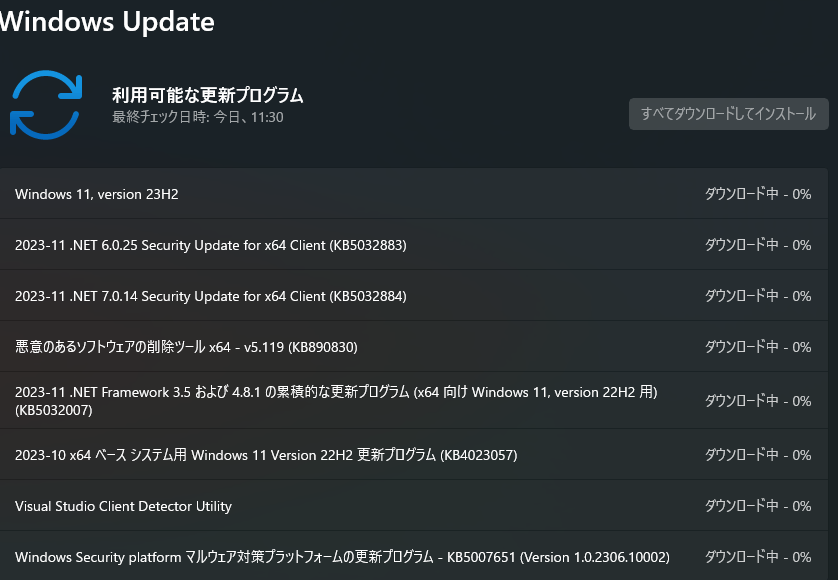Select Visual Studio Client Detector Utility row
This screenshot has height=580, width=838.
click(414, 506)
